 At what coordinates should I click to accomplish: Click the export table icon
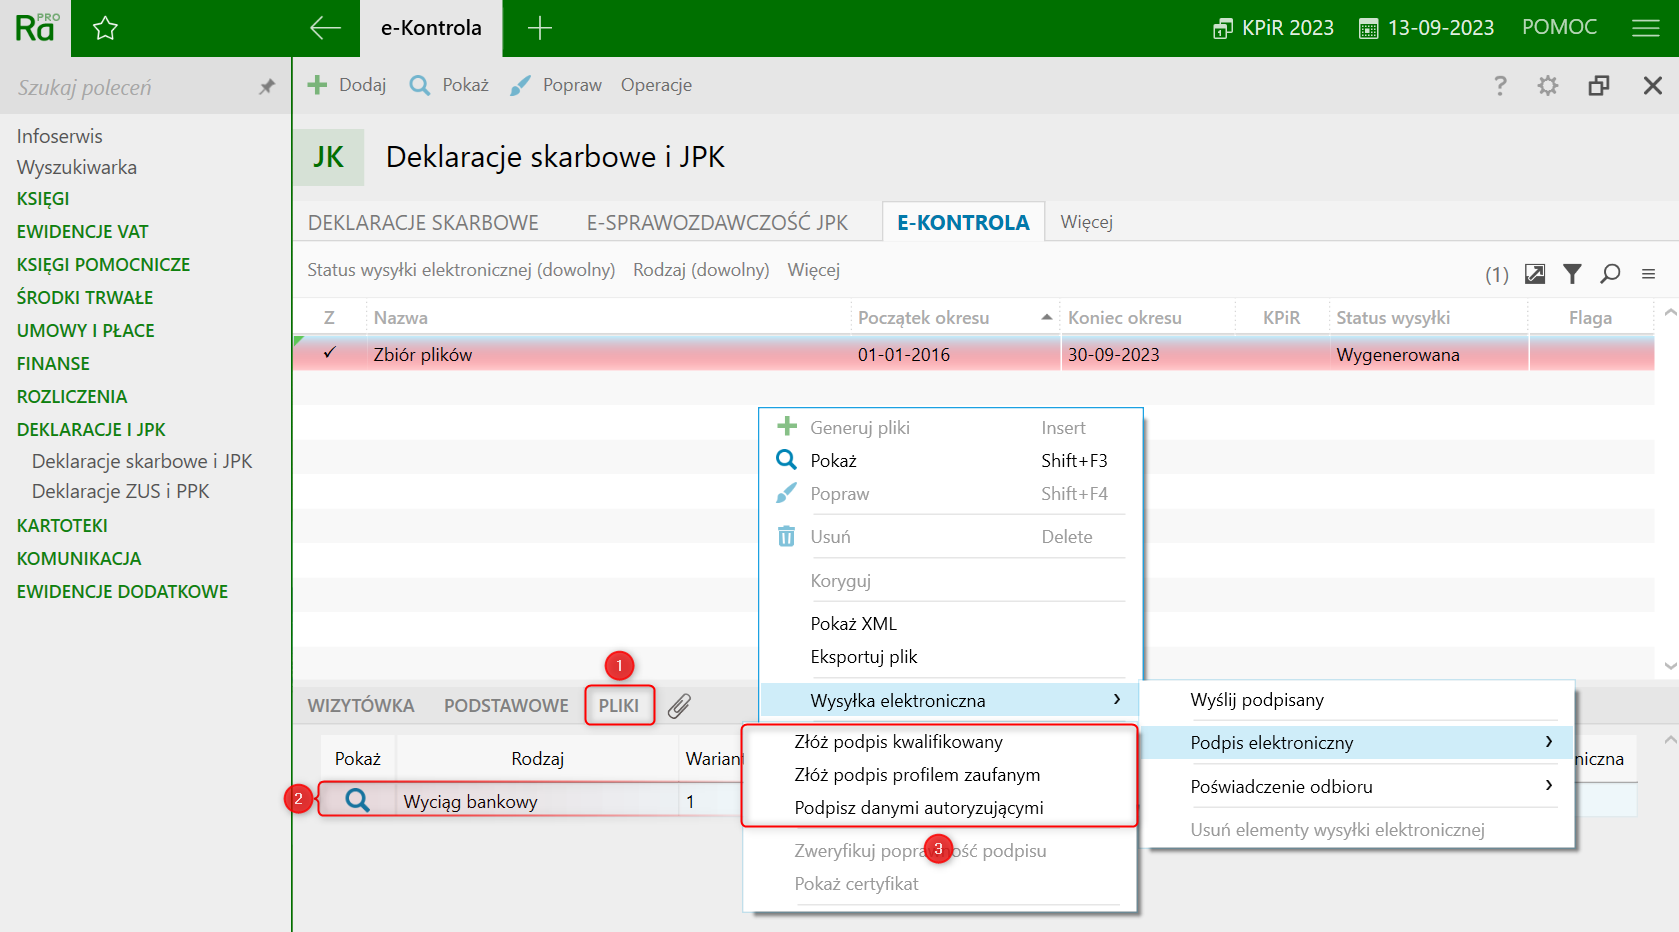pos(1534,274)
